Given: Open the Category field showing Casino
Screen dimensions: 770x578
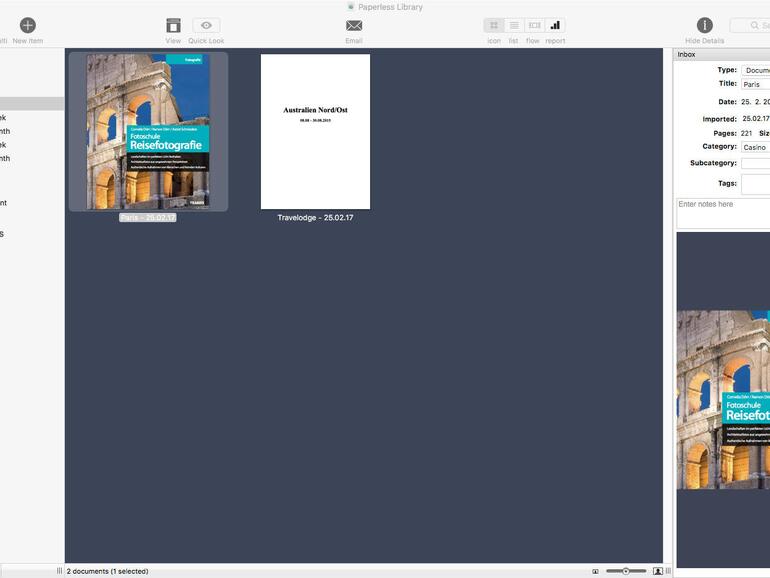Looking at the screenshot, I should (756, 147).
